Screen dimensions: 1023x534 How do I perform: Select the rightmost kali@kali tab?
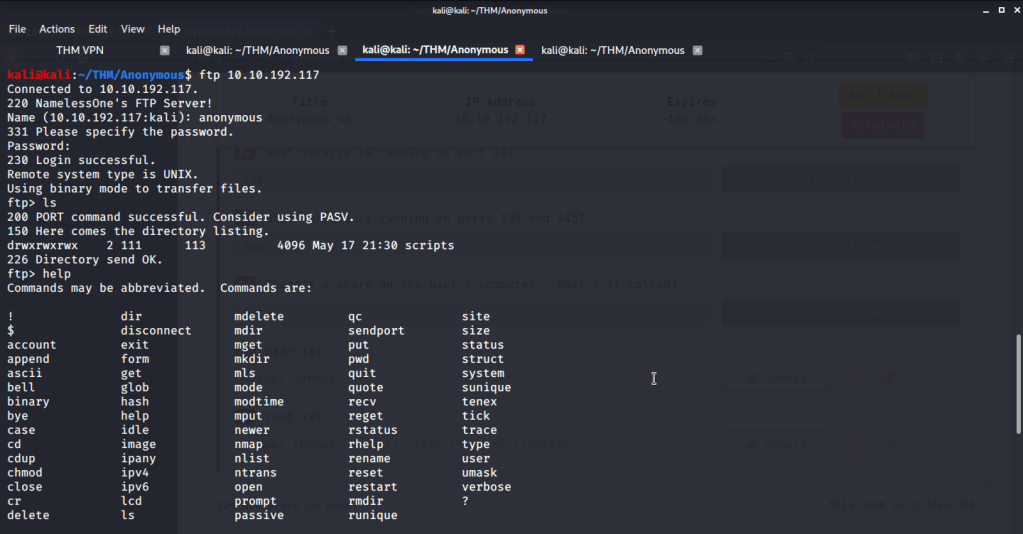click(x=613, y=50)
